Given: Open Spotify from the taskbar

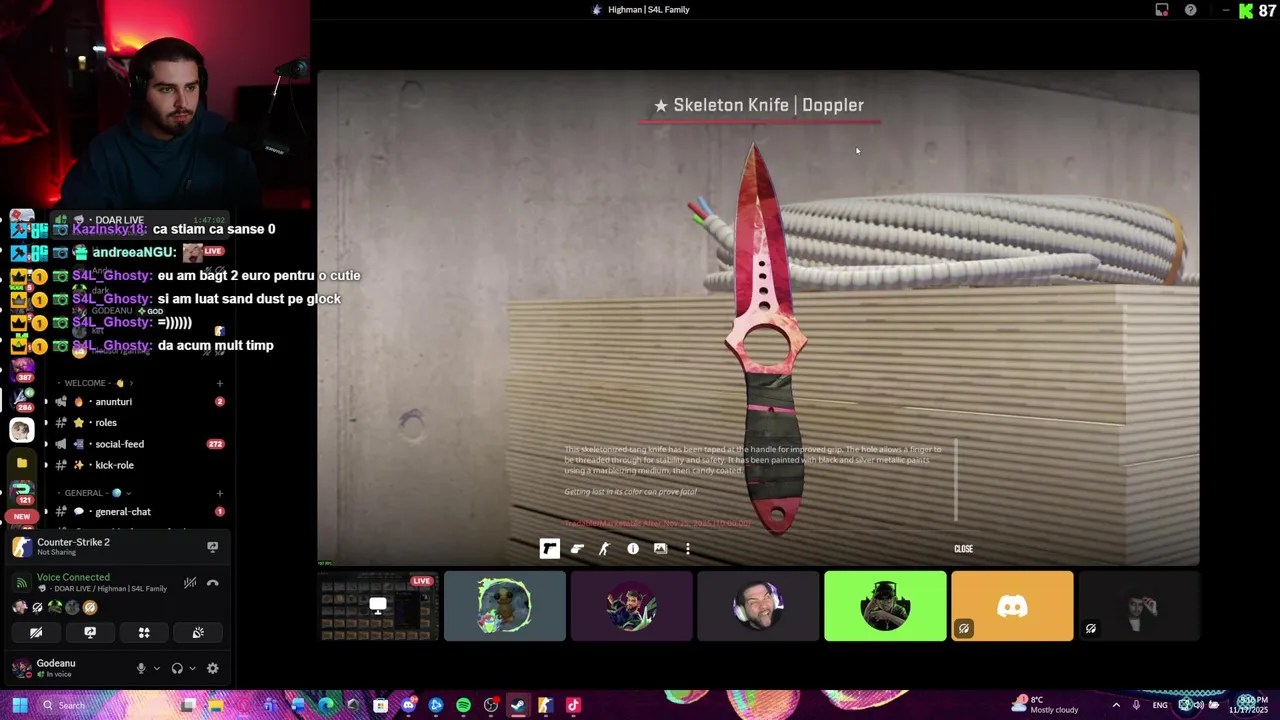Looking at the screenshot, I should 463,705.
